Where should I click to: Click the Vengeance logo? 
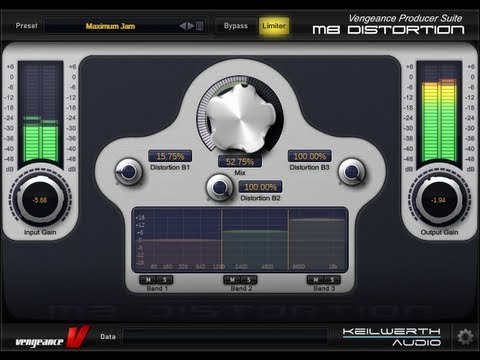point(52,337)
